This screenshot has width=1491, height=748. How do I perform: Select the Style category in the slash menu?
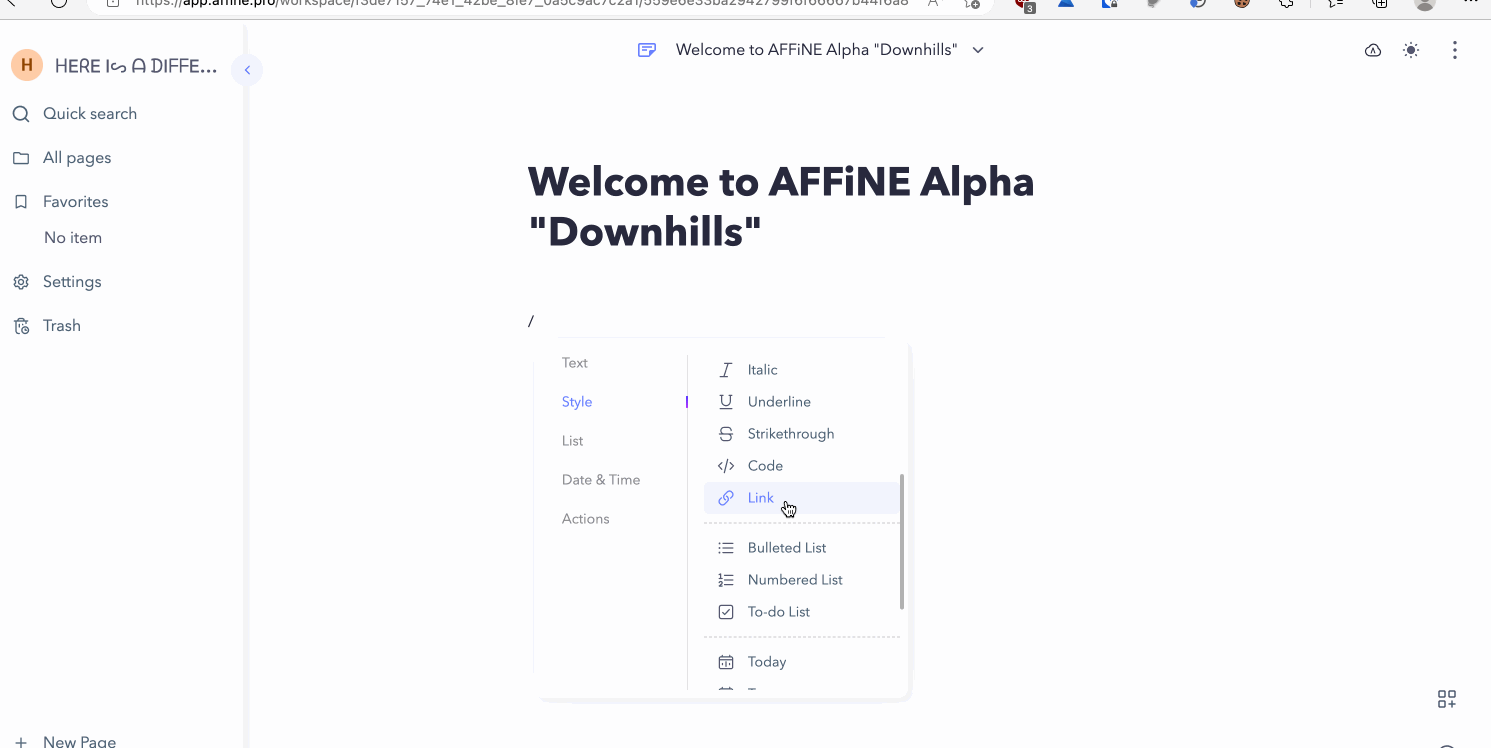coord(577,401)
